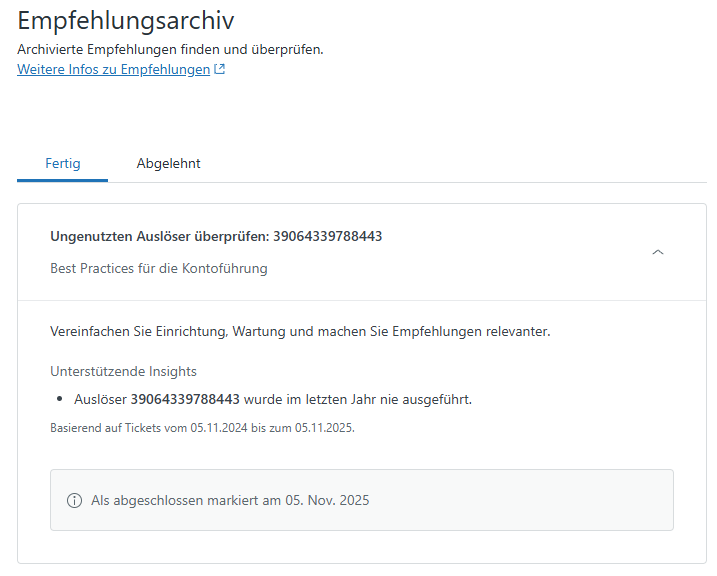Open the Weitere Infos zu Empfehlungen link
Screen dimensions: 717x576
pyautogui.click(x=113, y=69)
